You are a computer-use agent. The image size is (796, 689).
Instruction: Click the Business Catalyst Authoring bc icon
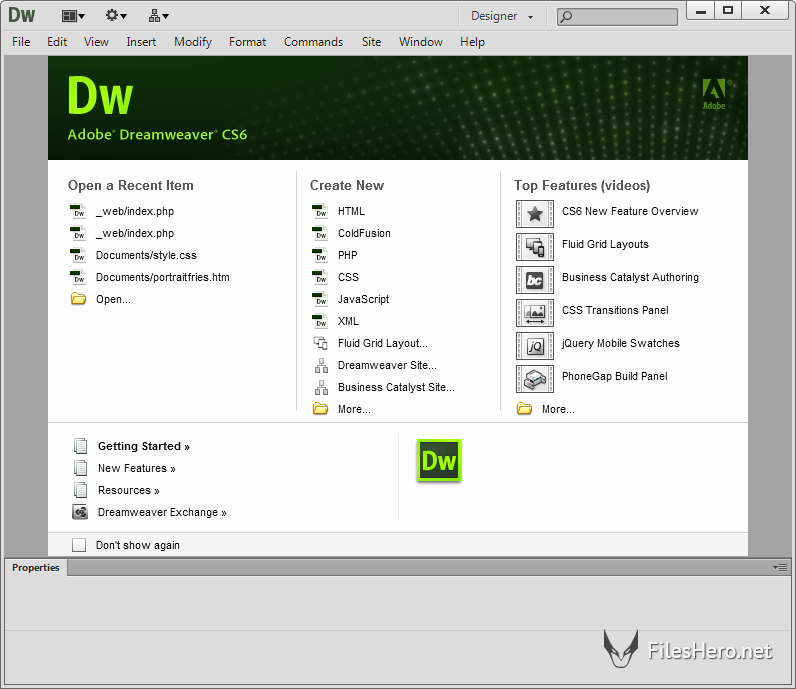click(535, 280)
